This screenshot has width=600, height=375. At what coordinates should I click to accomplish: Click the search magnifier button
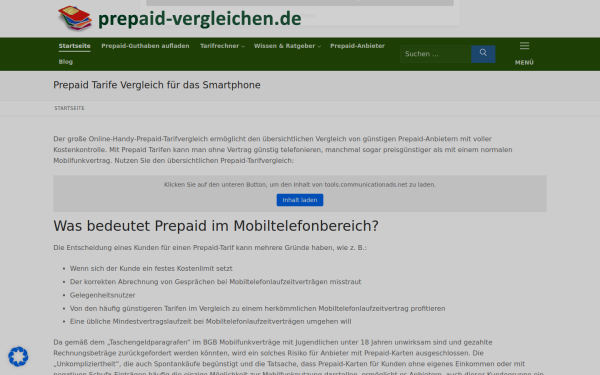click(483, 54)
